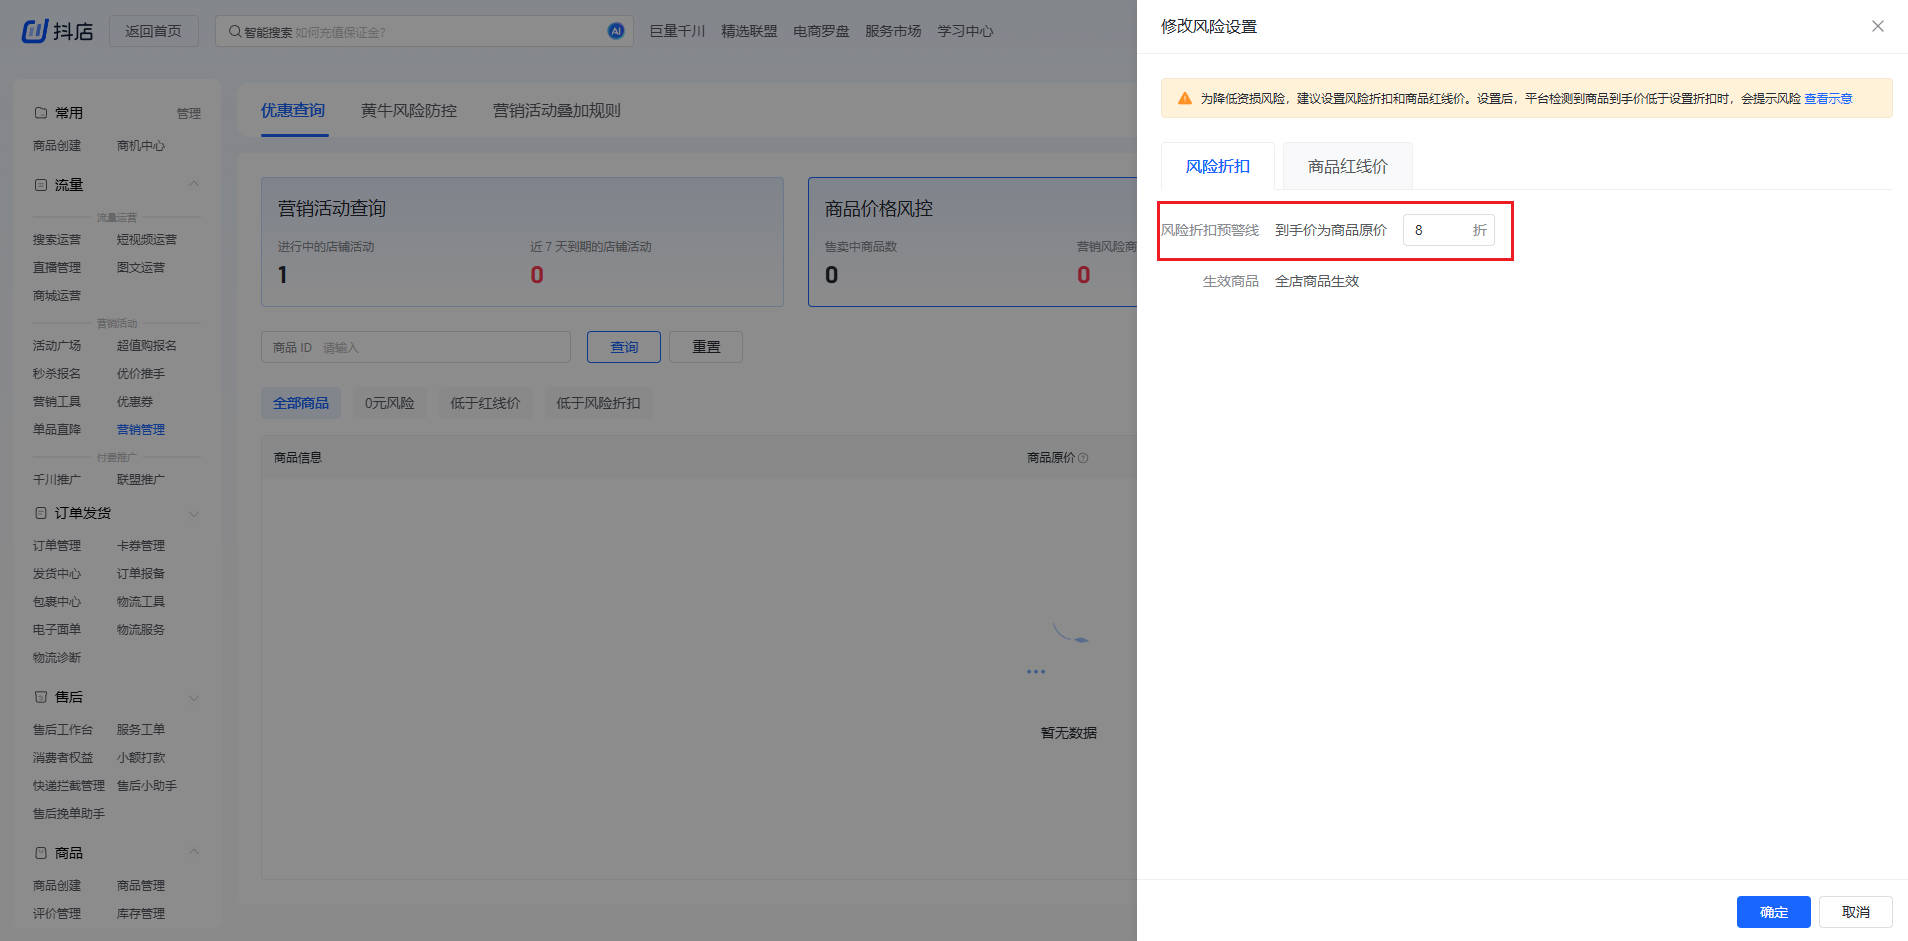Collapse the 流量 sidebar section
This screenshot has width=1908, height=941.
194,184
